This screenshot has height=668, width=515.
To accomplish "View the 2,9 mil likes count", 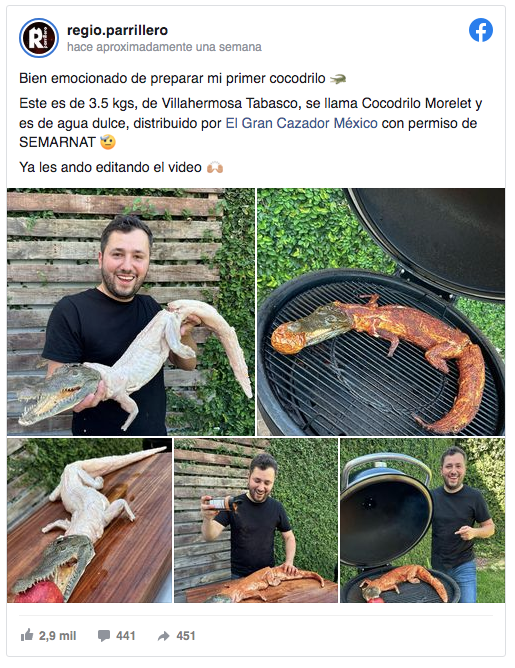I will coord(58,636).
